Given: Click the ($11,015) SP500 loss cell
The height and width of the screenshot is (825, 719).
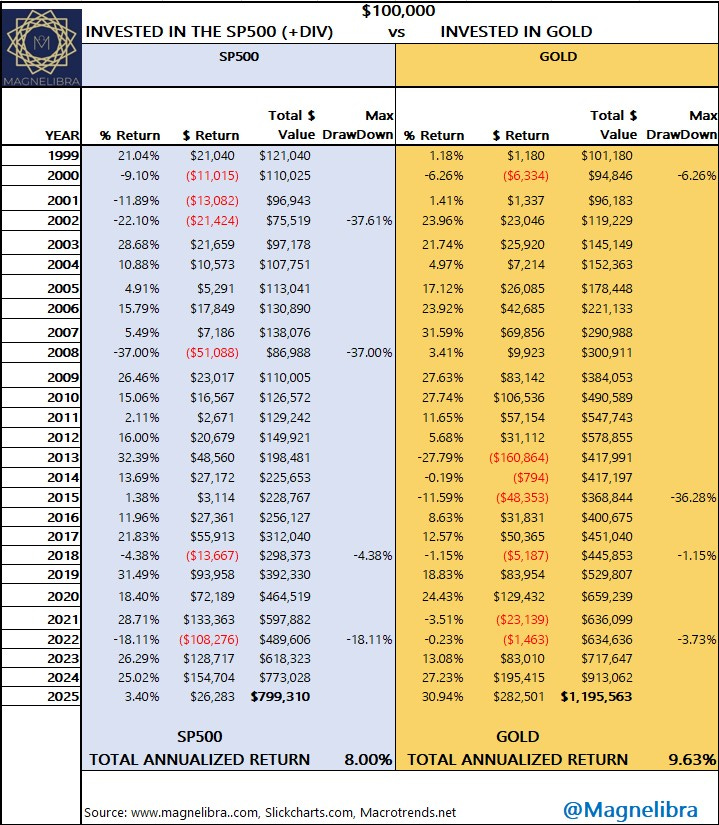Looking at the screenshot, I should (x=212, y=176).
